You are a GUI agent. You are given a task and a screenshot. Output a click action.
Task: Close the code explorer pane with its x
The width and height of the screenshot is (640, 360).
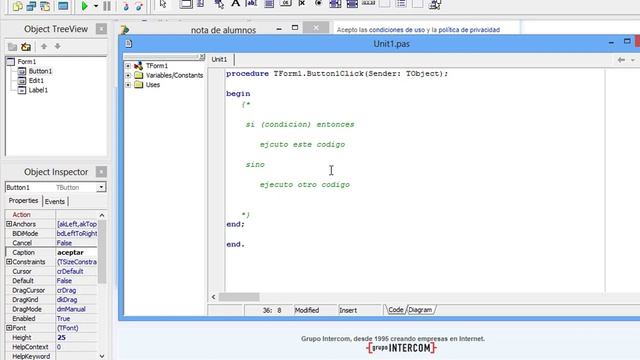202,57
